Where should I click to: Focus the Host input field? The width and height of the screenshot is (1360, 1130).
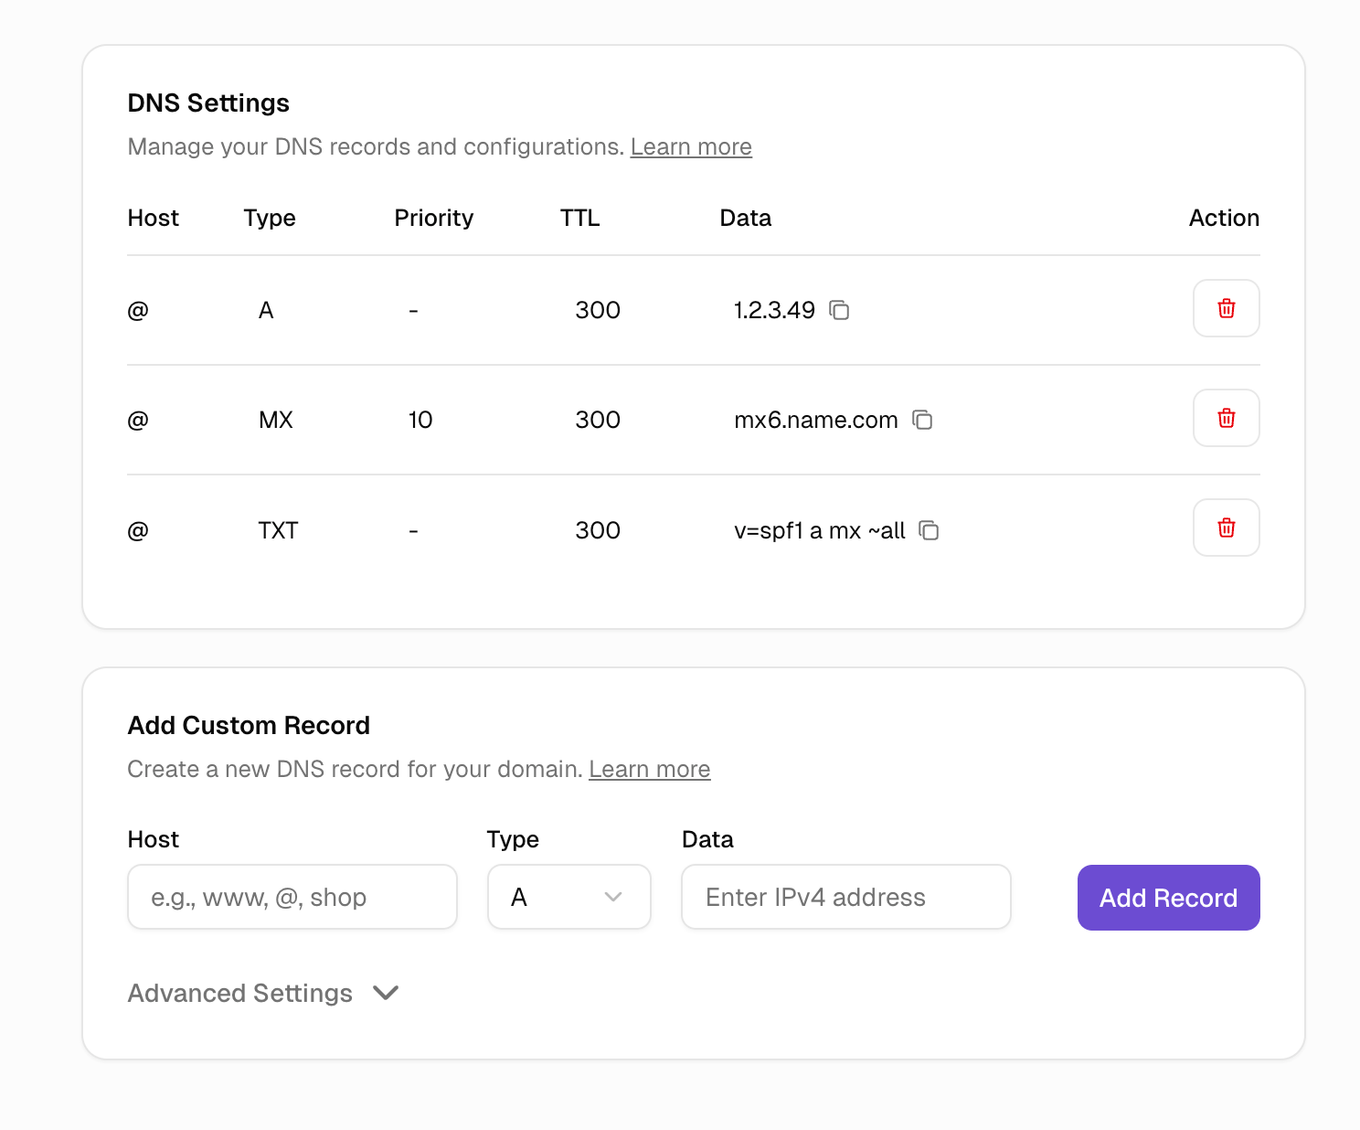tap(292, 897)
